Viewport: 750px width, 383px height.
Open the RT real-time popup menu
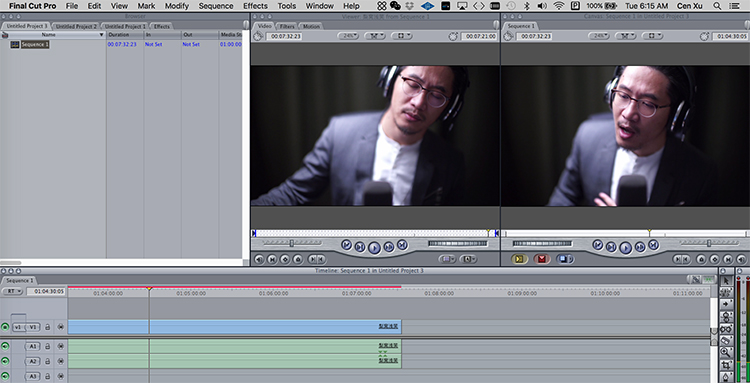coord(13,291)
